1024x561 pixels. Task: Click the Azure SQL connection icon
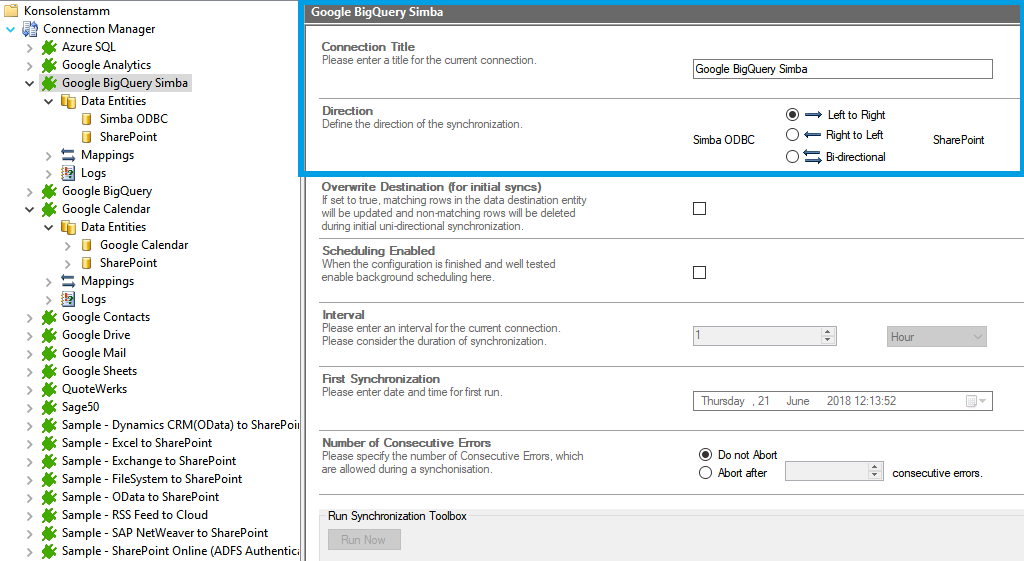pyautogui.click(x=49, y=47)
